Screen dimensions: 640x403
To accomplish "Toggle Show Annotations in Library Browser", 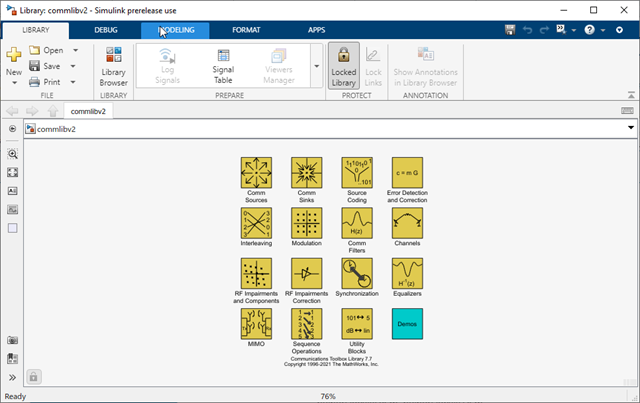I will [425, 66].
